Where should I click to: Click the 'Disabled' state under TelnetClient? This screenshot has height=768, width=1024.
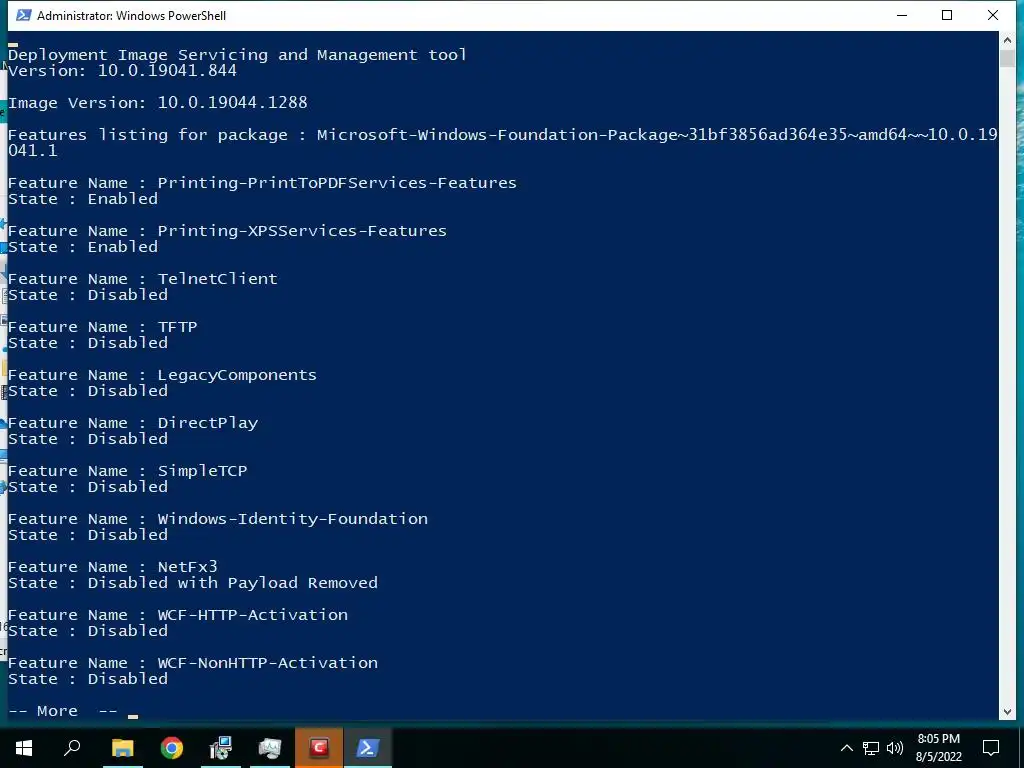[x=128, y=295]
